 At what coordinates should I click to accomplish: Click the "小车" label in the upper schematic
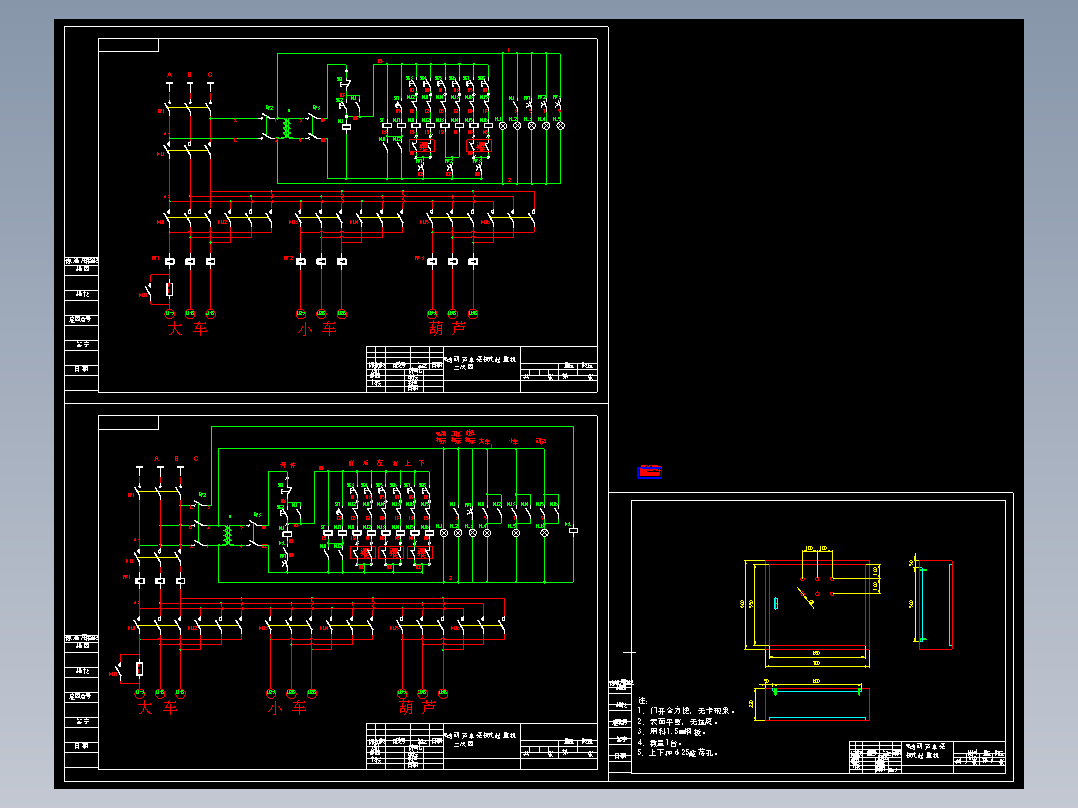tap(317, 329)
